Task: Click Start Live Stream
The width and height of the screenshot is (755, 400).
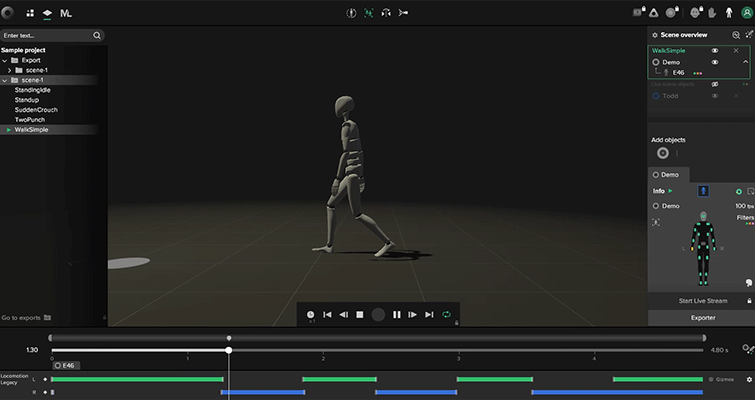Action: pos(703,301)
